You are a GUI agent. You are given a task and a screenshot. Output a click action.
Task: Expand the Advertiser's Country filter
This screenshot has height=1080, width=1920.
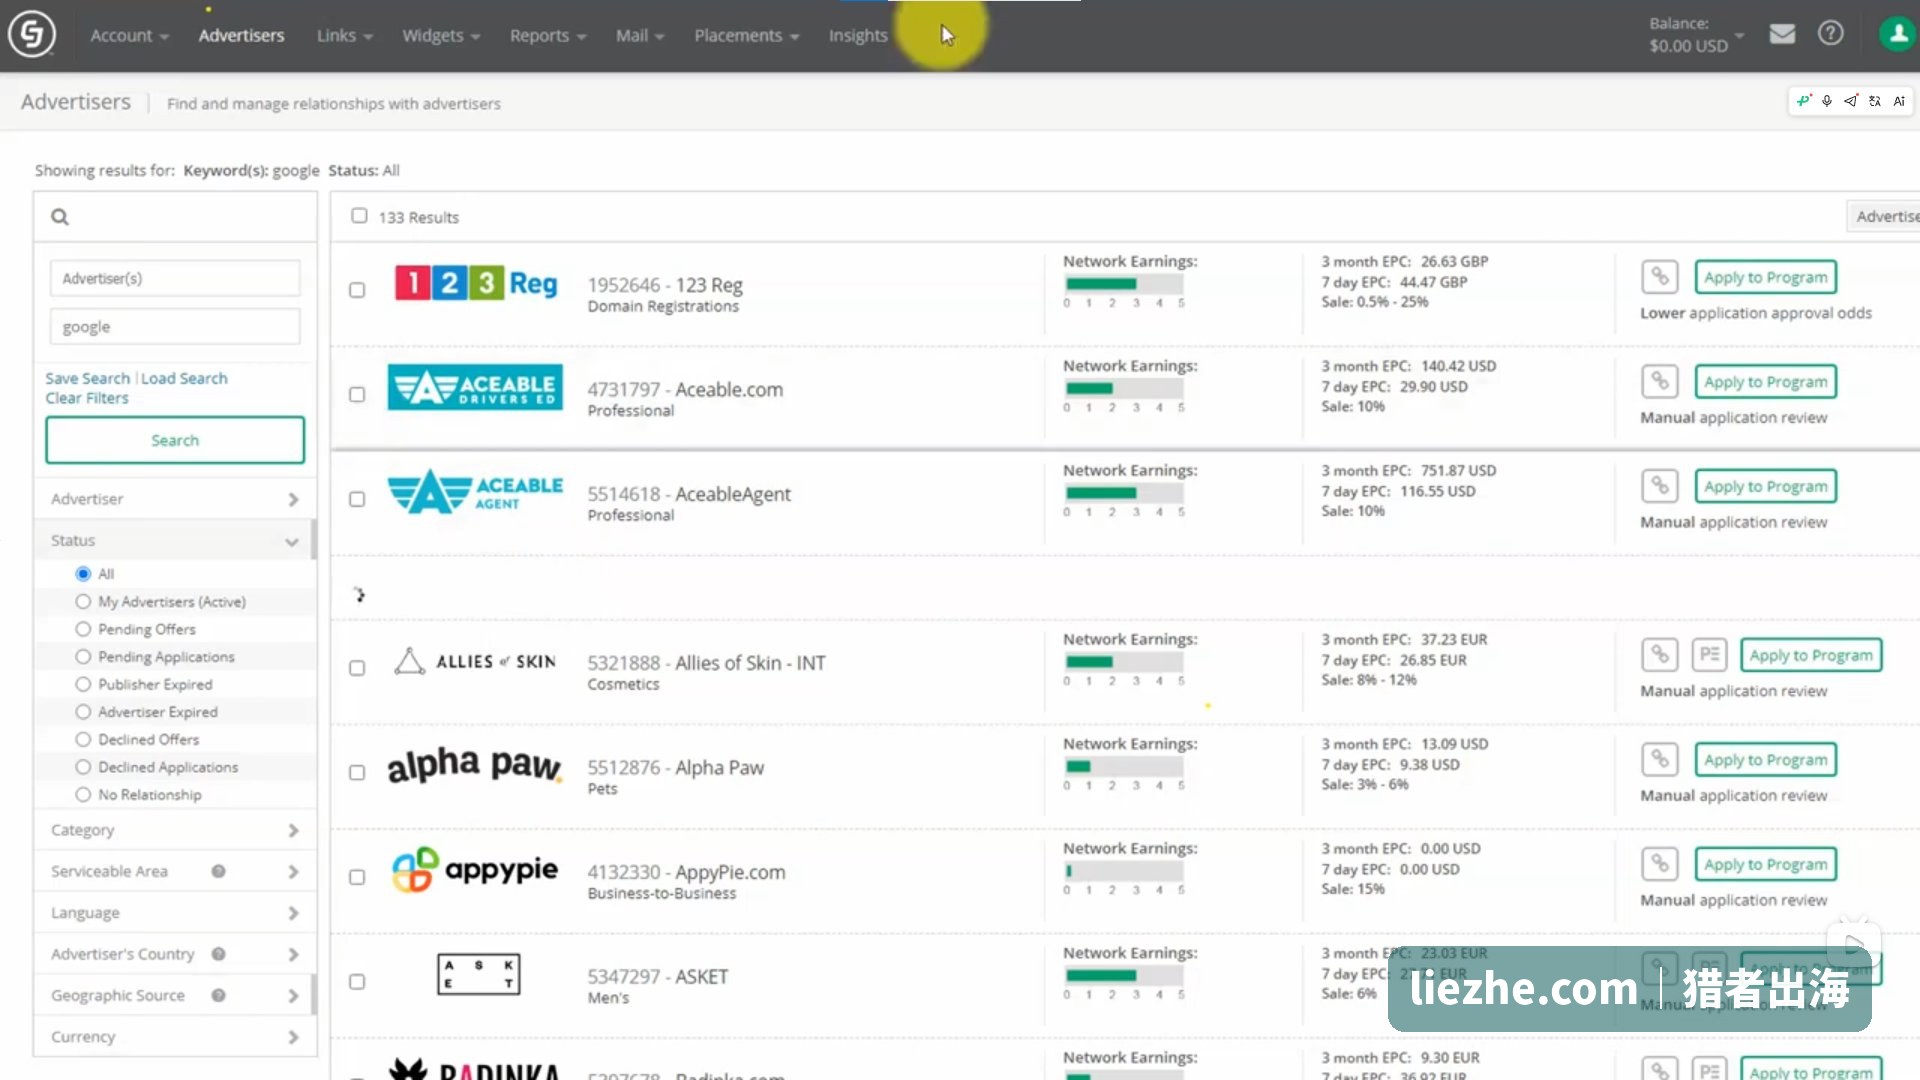[x=175, y=954]
